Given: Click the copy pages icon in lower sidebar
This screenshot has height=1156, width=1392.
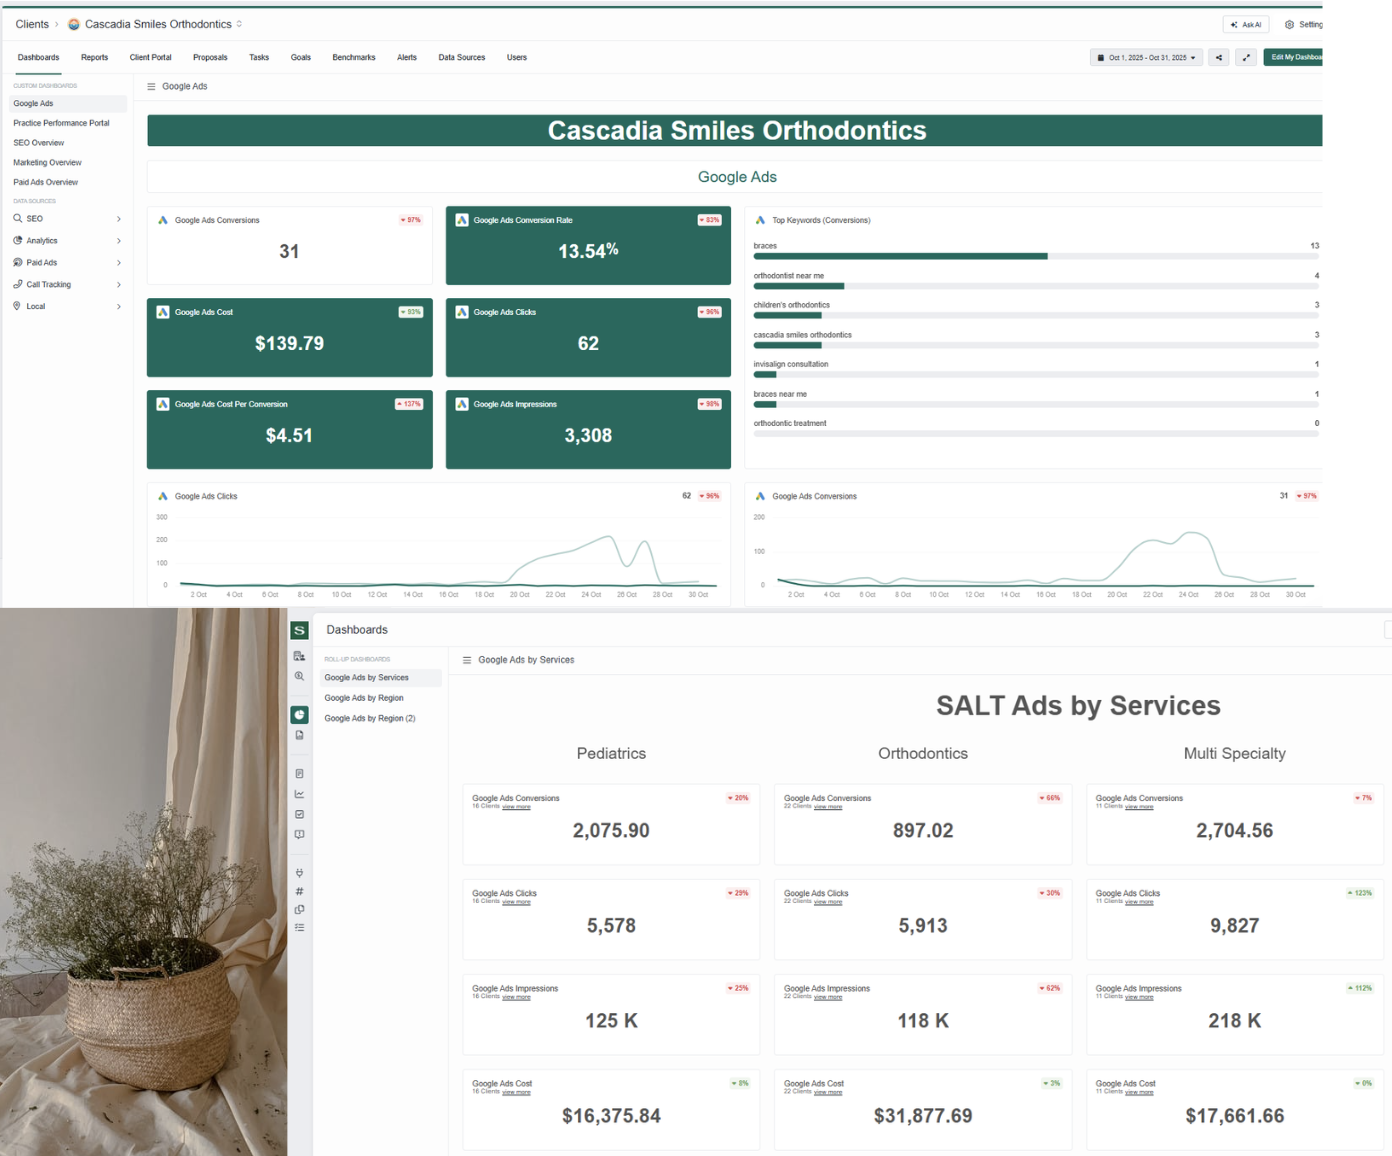Looking at the screenshot, I should (299, 909).
